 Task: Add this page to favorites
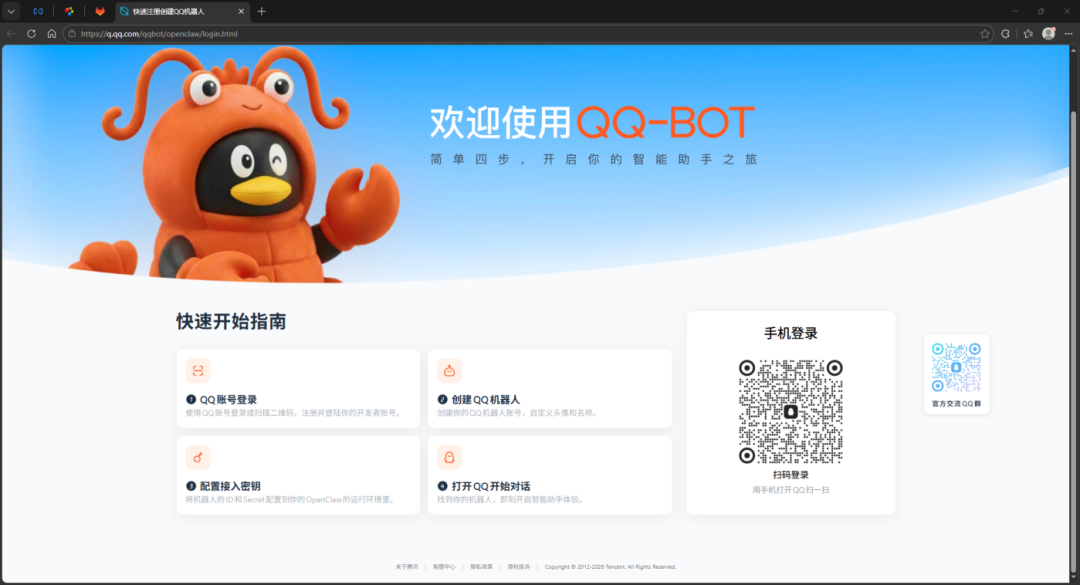coord(985,34)
